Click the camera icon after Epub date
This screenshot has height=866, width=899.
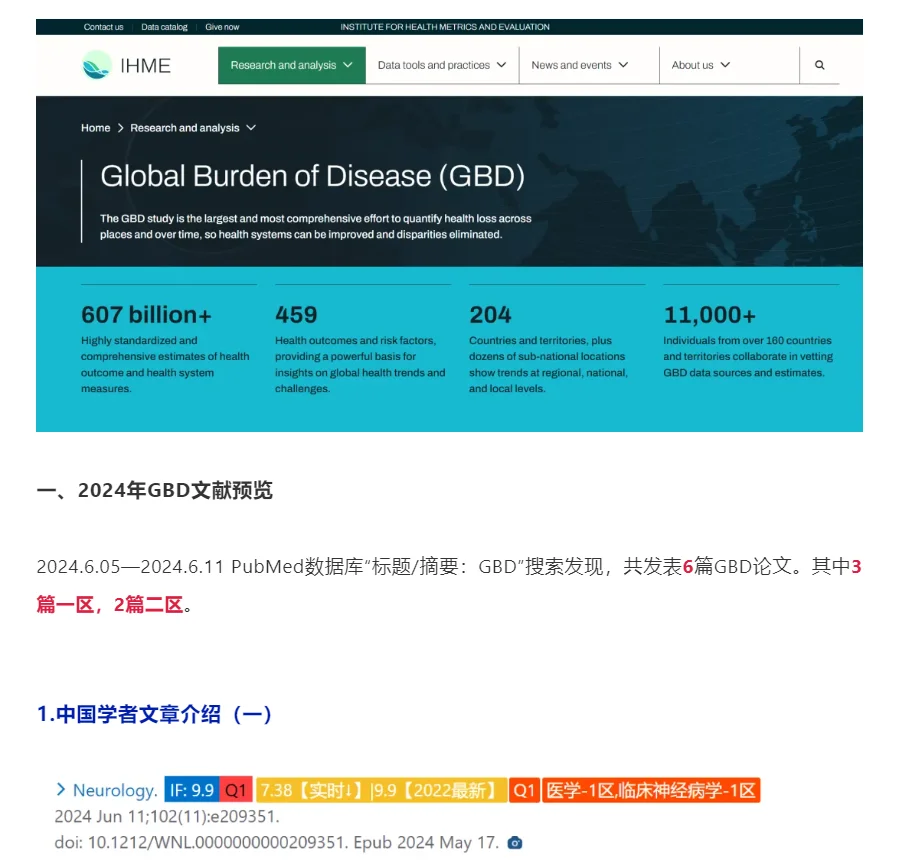[x=515, y=842]
